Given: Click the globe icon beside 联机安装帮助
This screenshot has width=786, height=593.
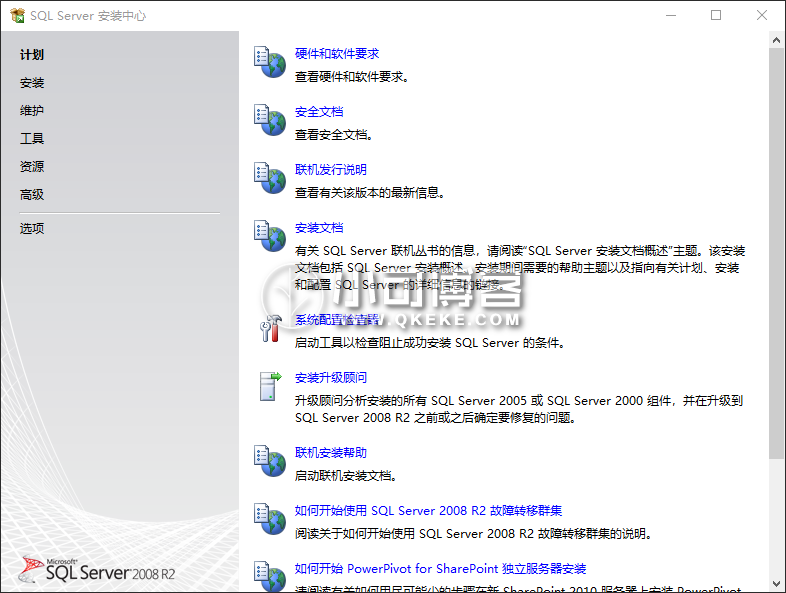Looking at the screenshot, I should click(x=270, y=461).
